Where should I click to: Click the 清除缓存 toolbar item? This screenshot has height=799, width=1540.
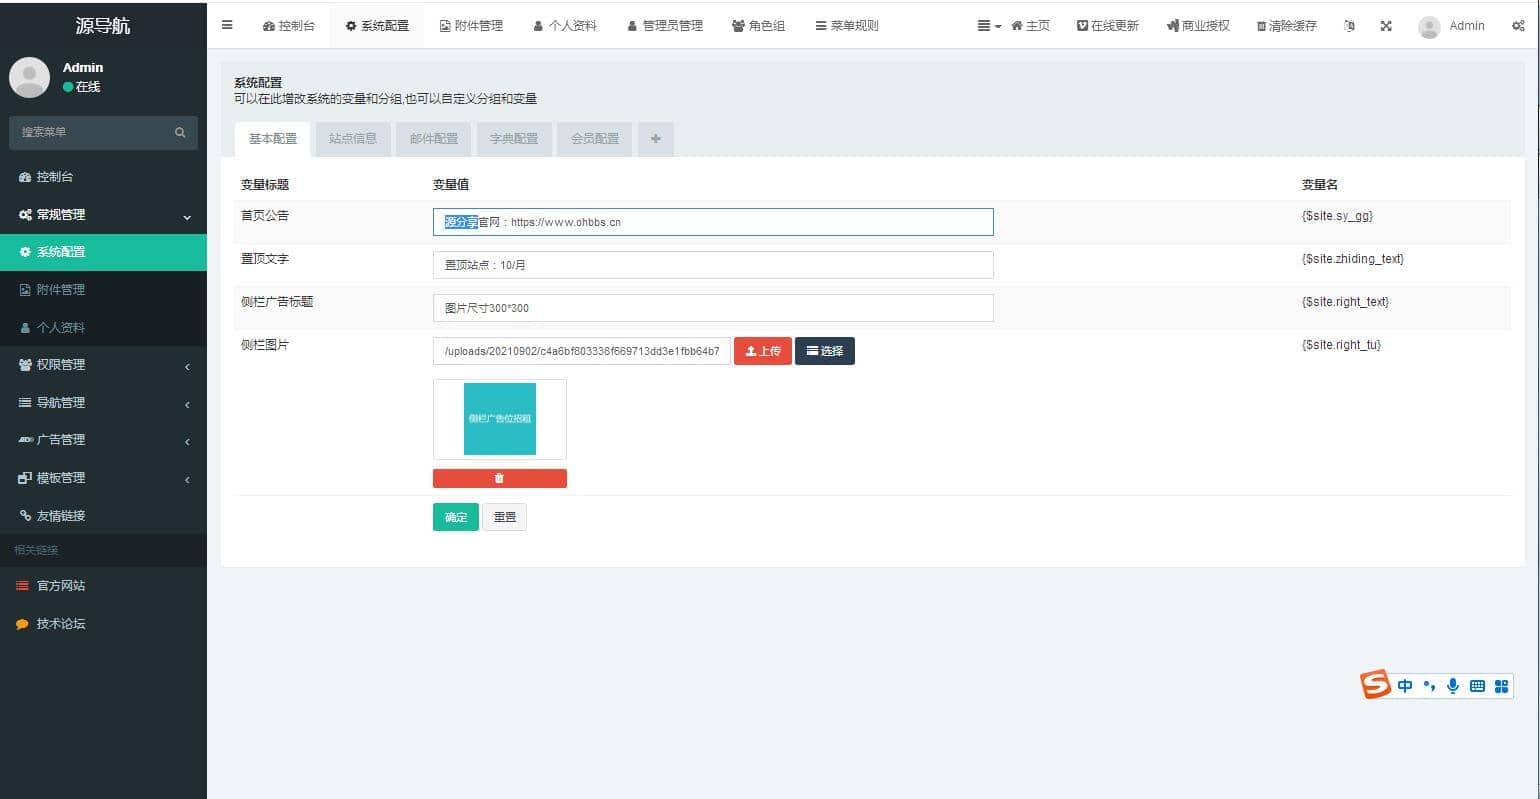[x=1287, y=26]
